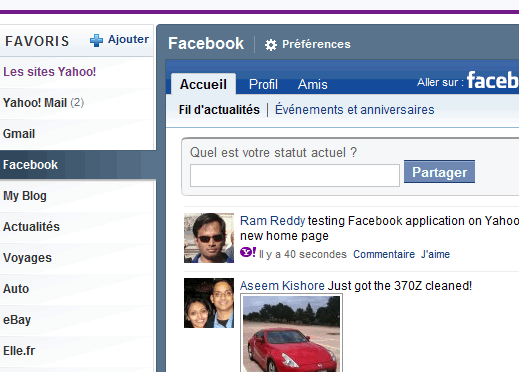Click the Facebook logo beside Aller sur
This screenshot has width=519, height=372.
(x=493, y=80)
